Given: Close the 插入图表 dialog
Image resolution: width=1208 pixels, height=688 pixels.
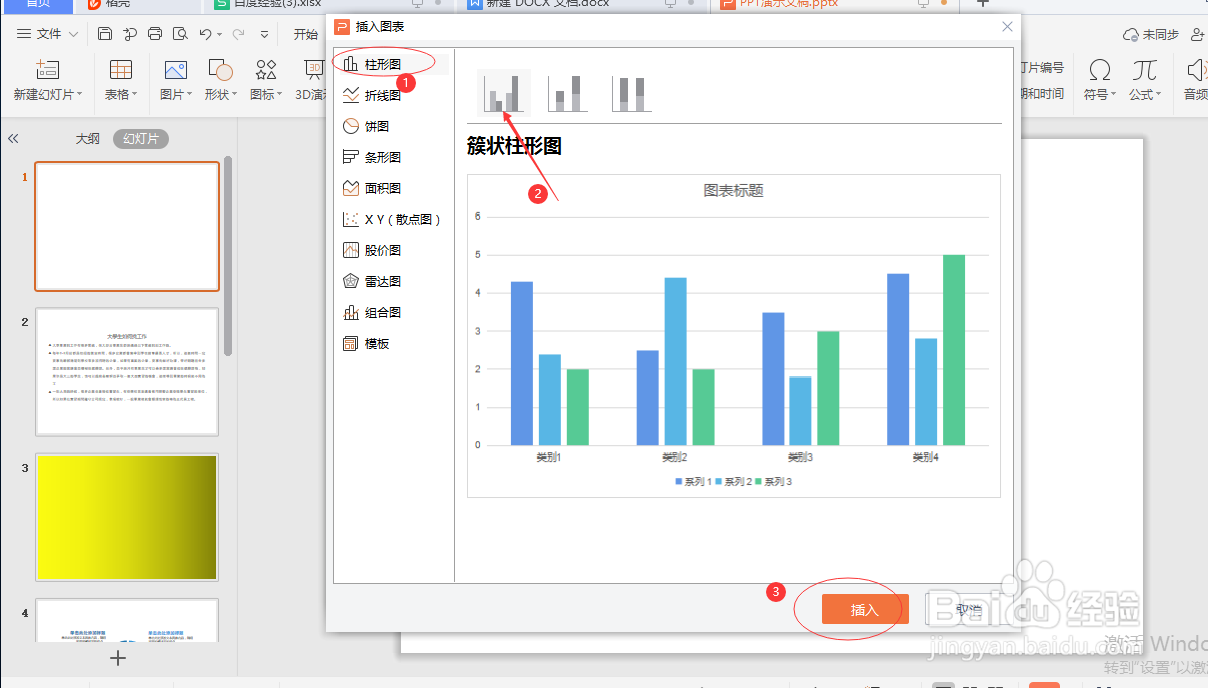Looking at the screenshot, I should pos(1007,27).
